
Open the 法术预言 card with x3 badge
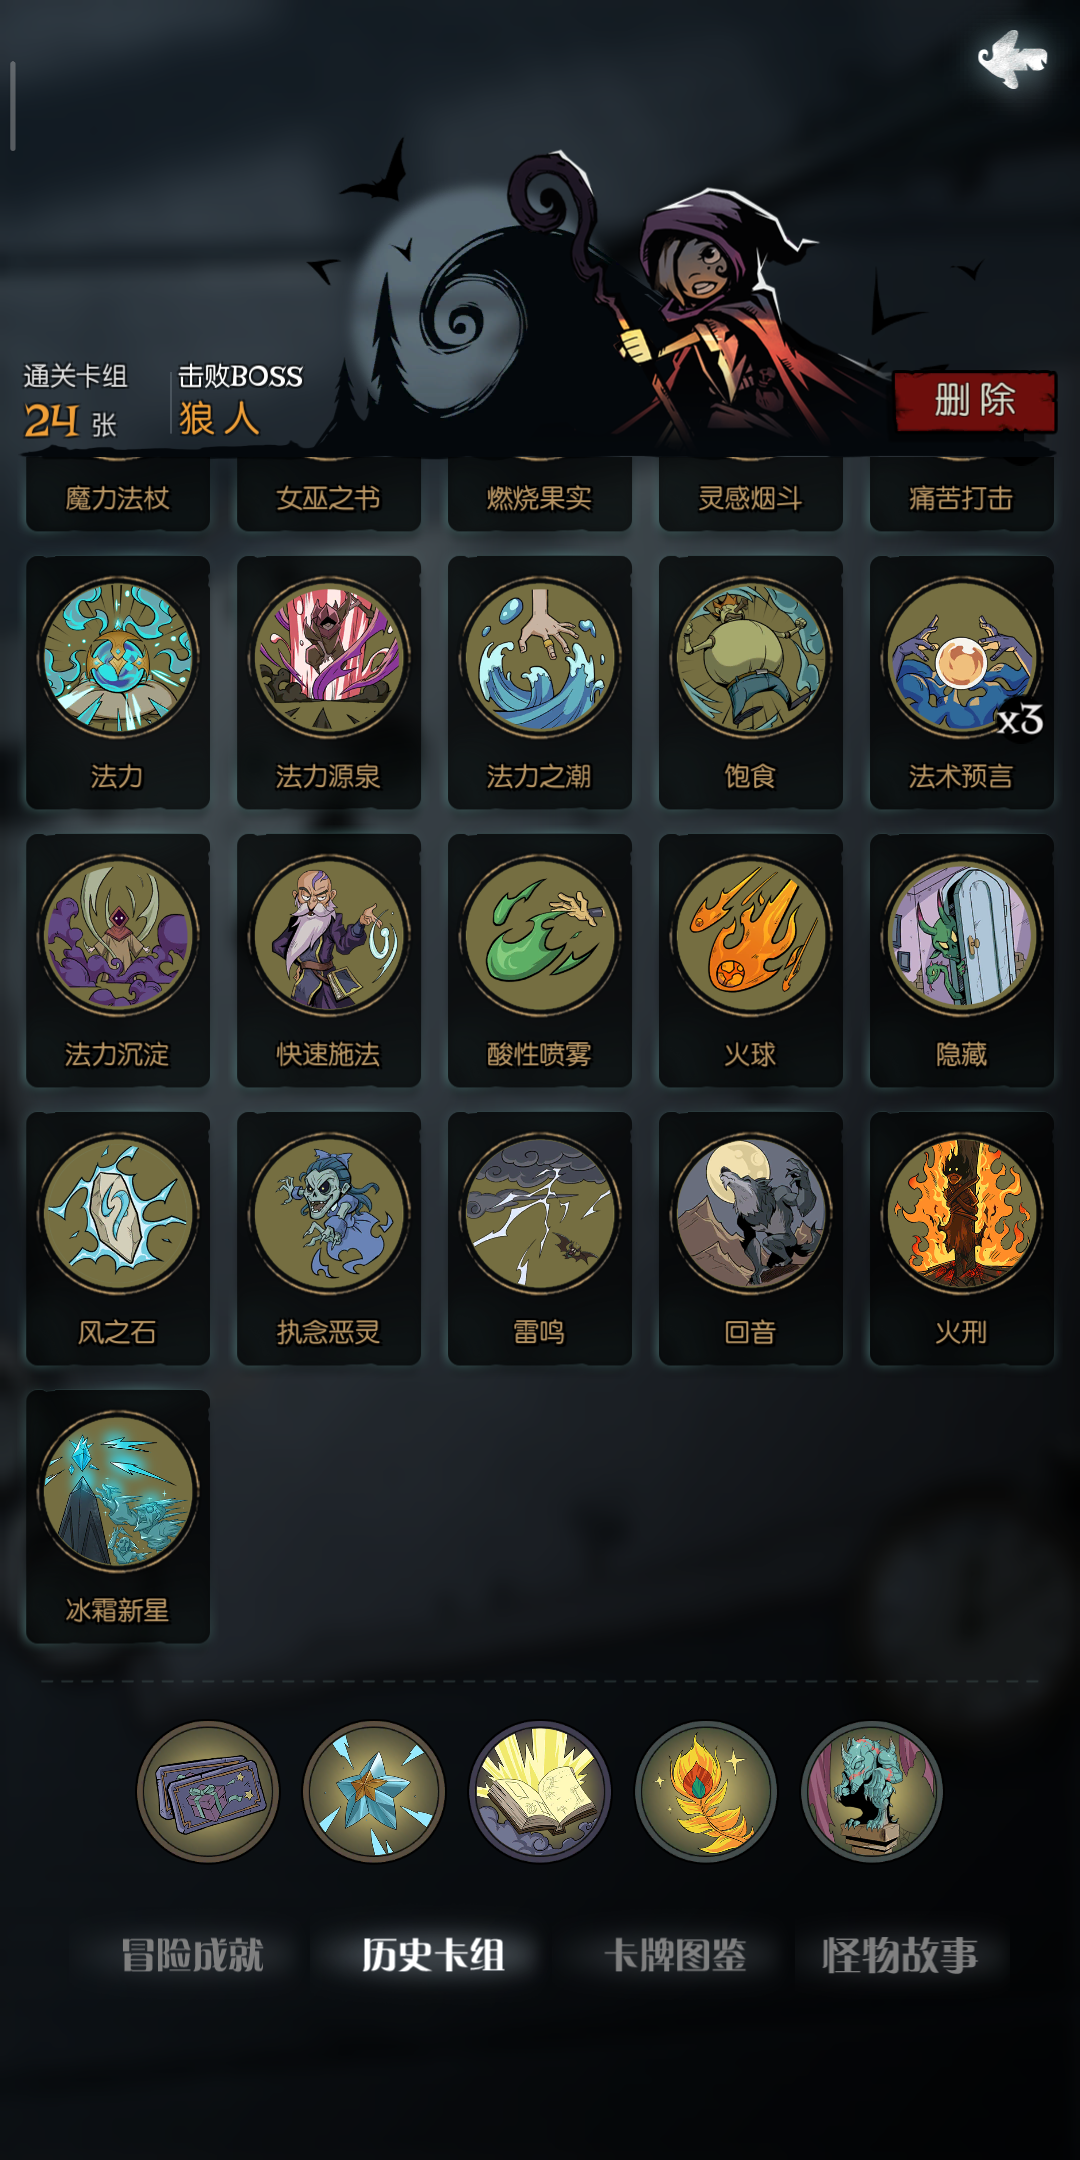[962, 682]
